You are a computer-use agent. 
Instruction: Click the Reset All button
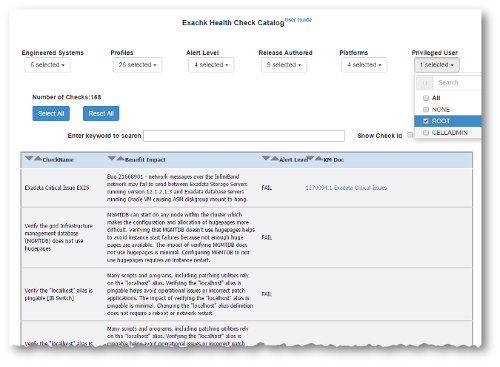(101, 114)
